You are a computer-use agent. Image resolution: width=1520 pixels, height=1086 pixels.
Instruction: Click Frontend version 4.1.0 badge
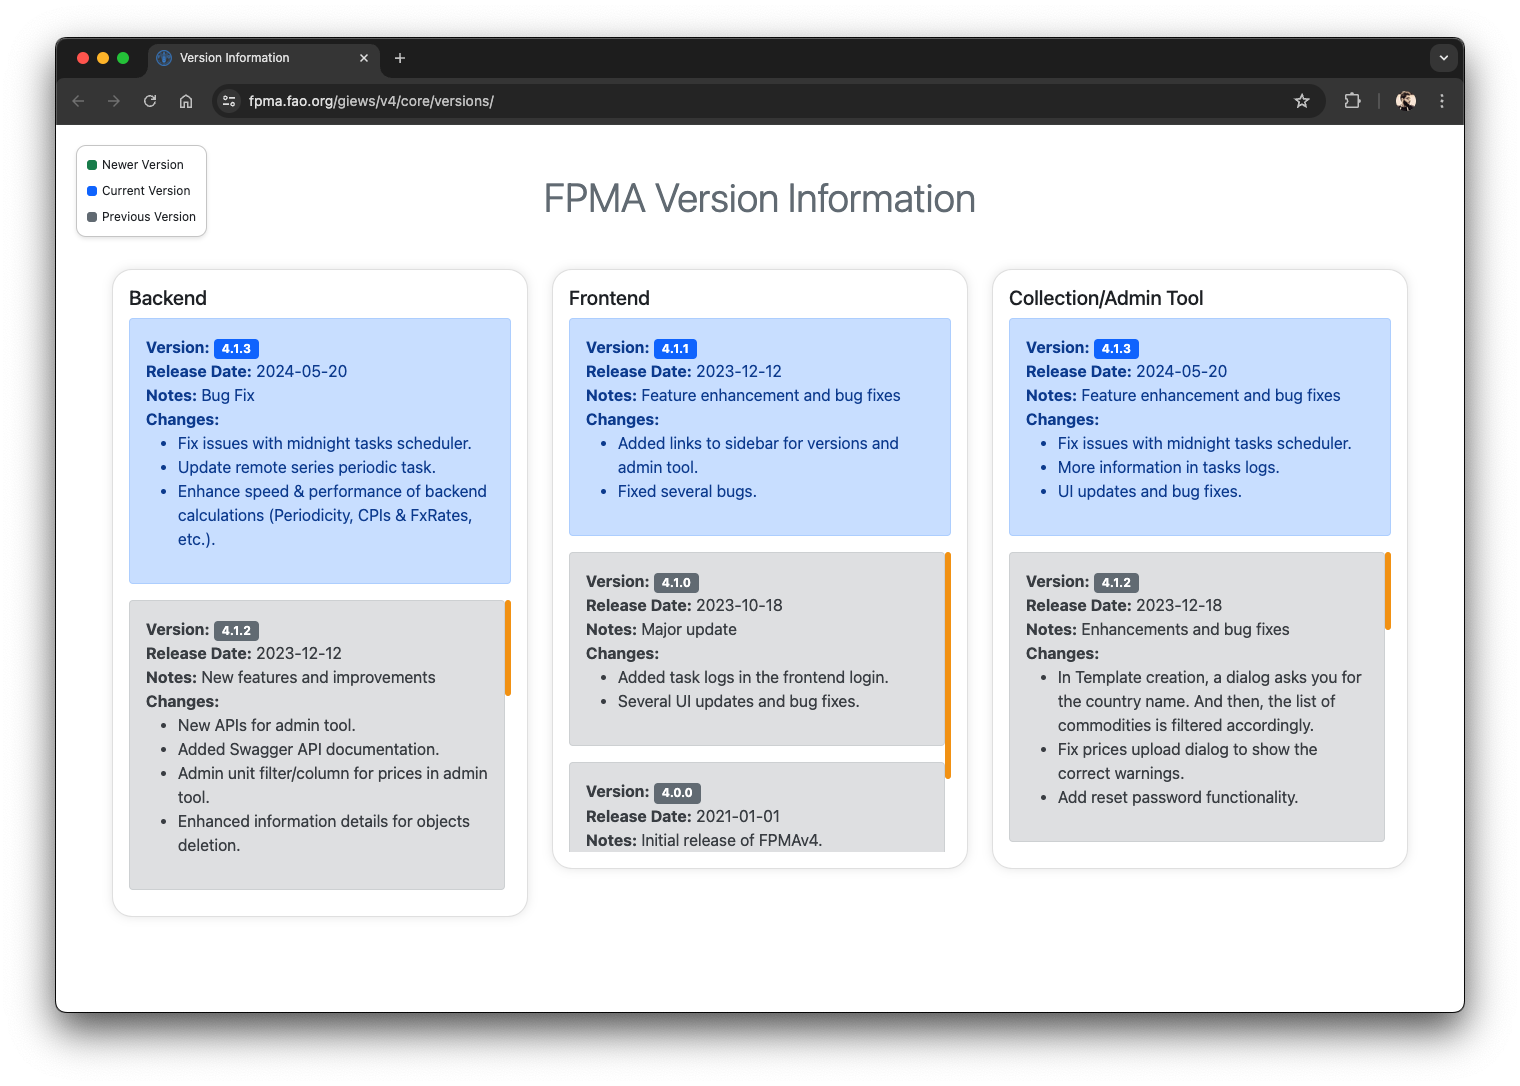(x=676, y=583)
